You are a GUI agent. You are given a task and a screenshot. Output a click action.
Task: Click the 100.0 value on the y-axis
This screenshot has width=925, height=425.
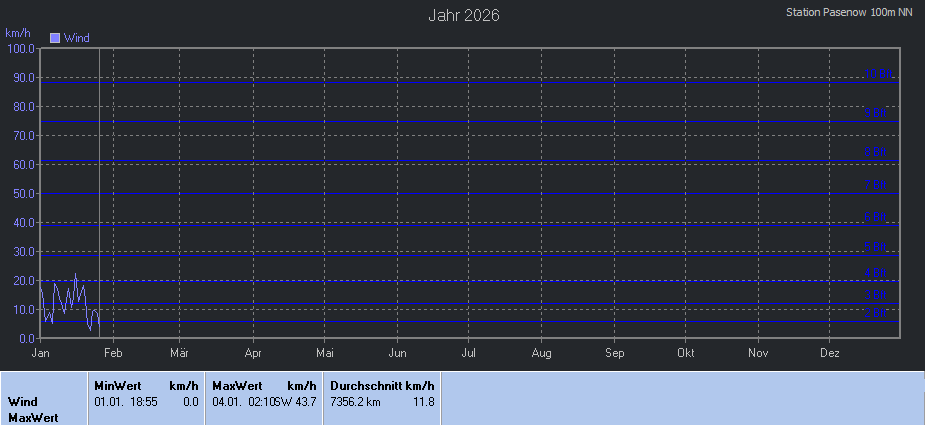point(21,48)
